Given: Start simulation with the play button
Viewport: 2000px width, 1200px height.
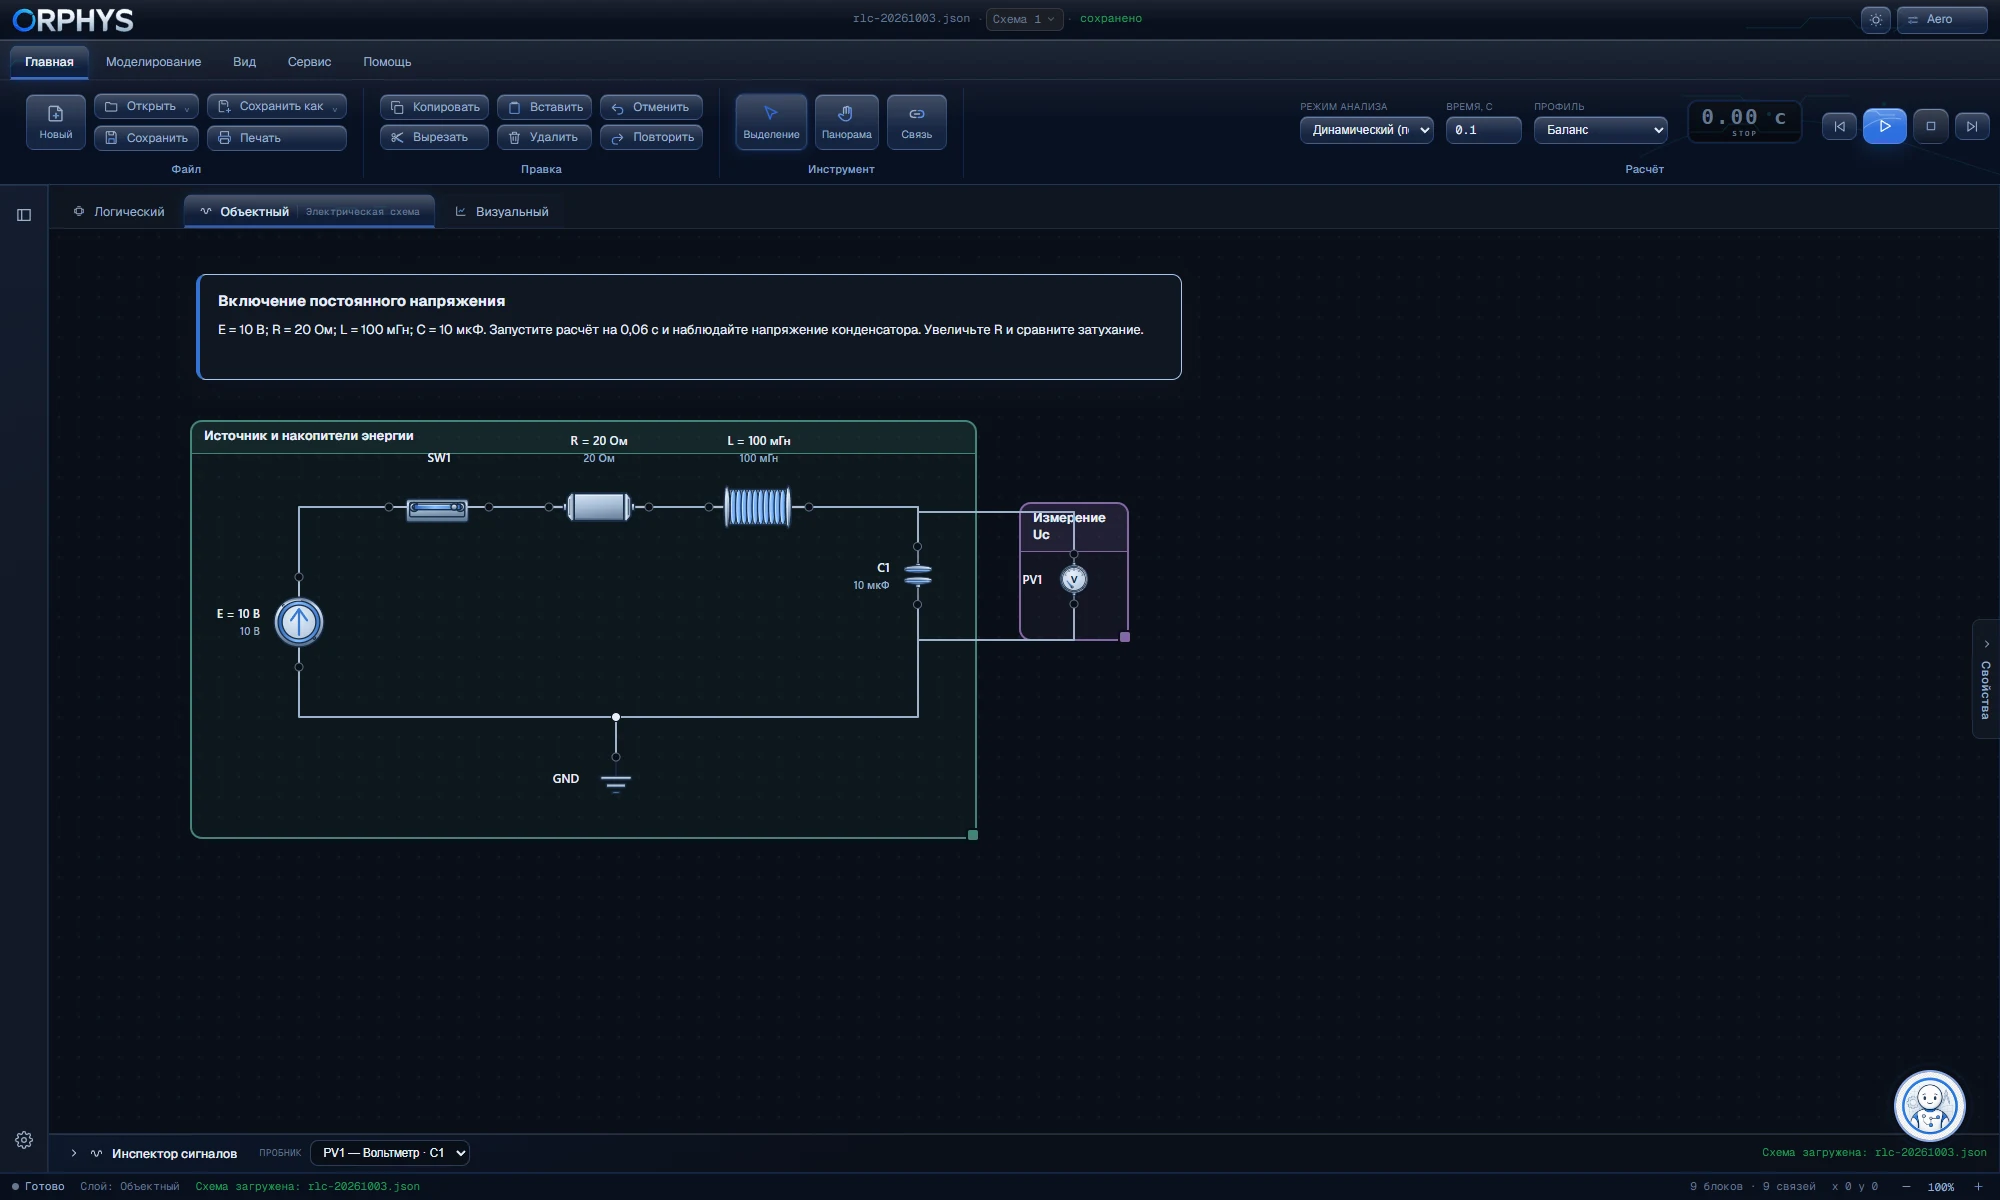Looking at the screenshot, I should [x=1884, y=126].
